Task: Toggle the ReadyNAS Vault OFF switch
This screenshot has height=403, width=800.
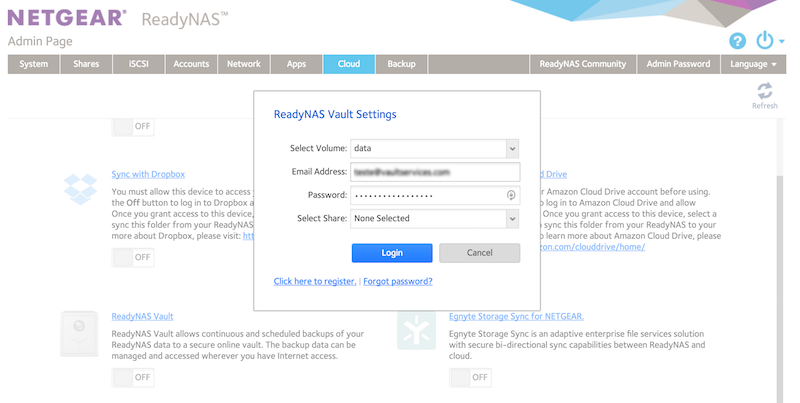Action: pyautogui.click(x=133, y=377)
